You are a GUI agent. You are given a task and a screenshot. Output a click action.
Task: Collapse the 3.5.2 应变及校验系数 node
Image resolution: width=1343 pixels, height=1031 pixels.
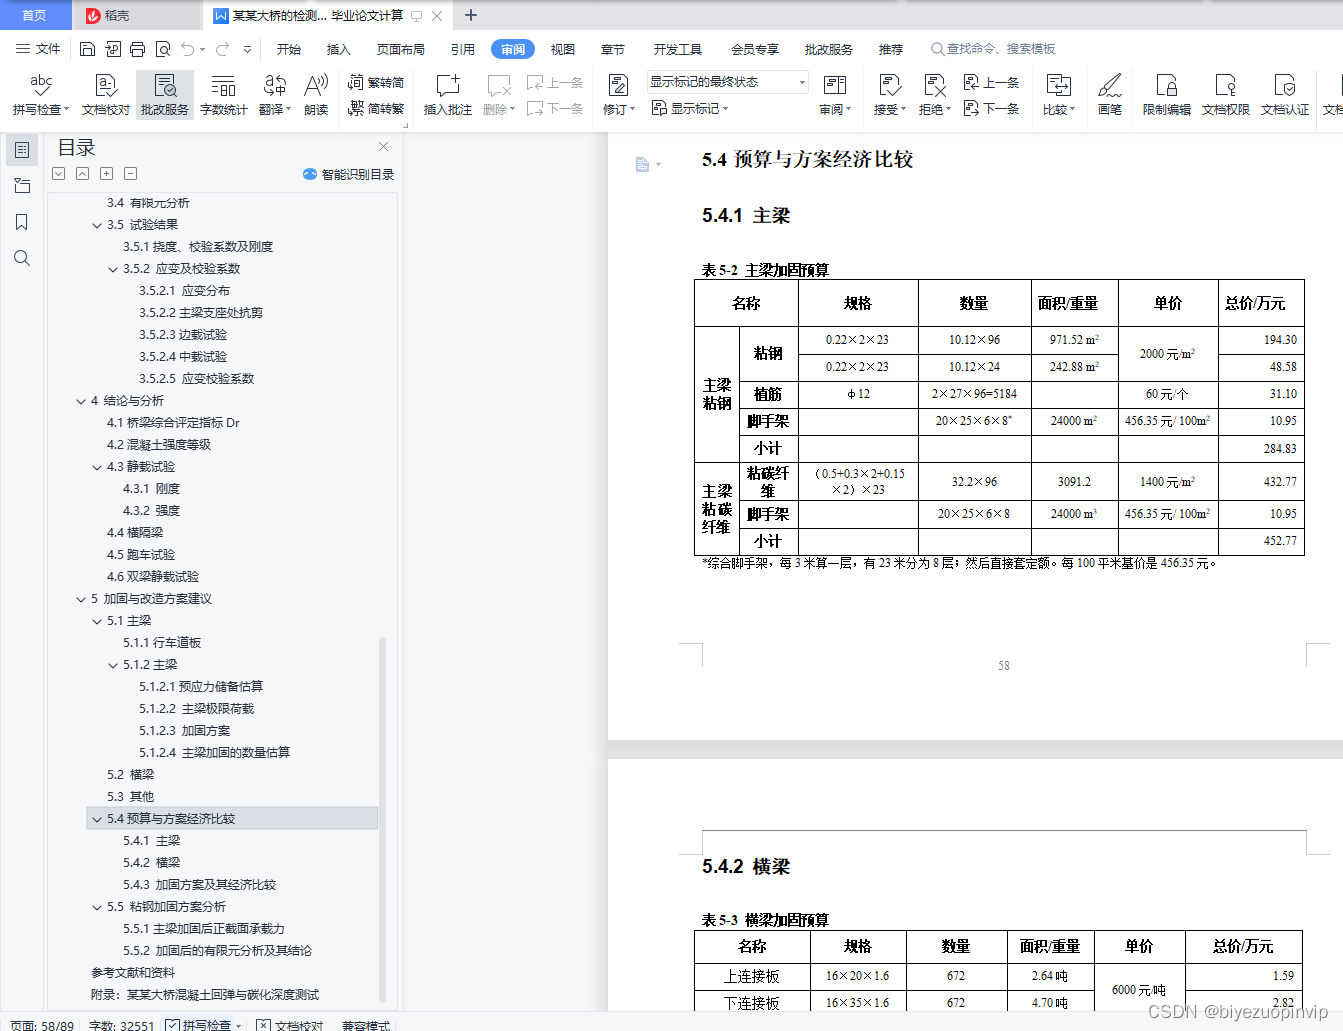tap(113, 269)
